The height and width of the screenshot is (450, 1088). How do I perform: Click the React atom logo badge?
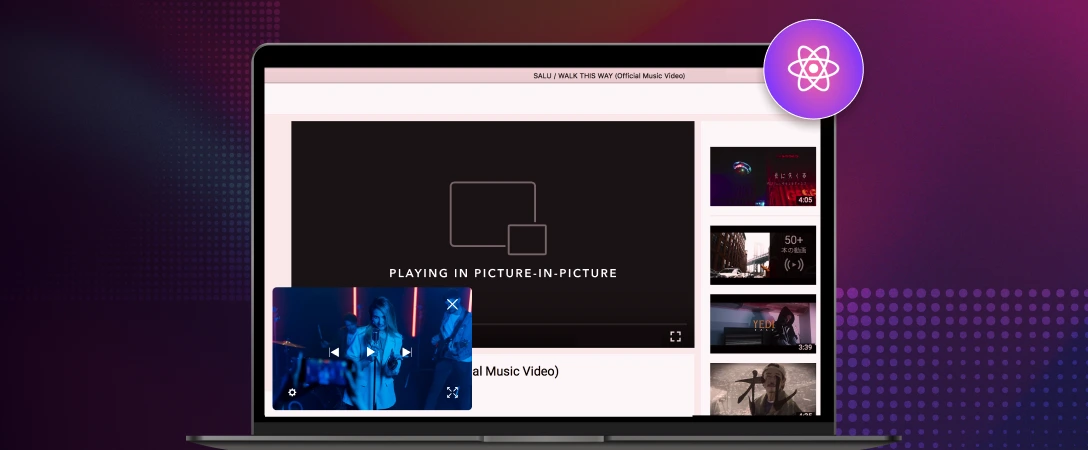813,69
